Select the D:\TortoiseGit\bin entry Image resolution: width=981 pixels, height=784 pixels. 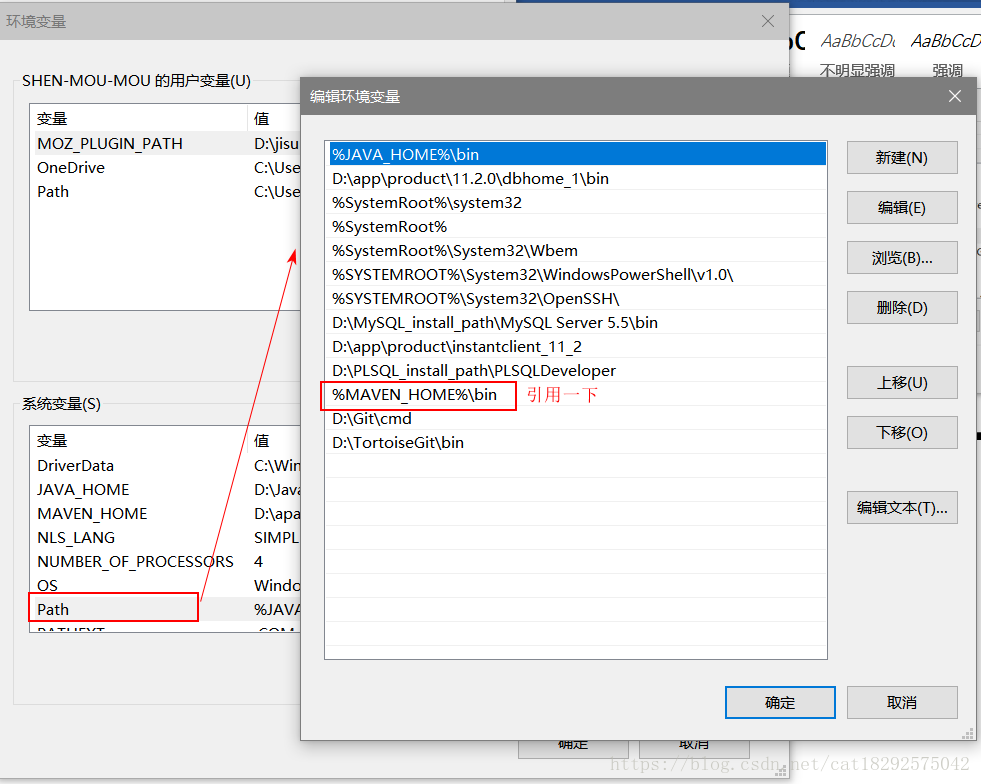tap(576, 442)
